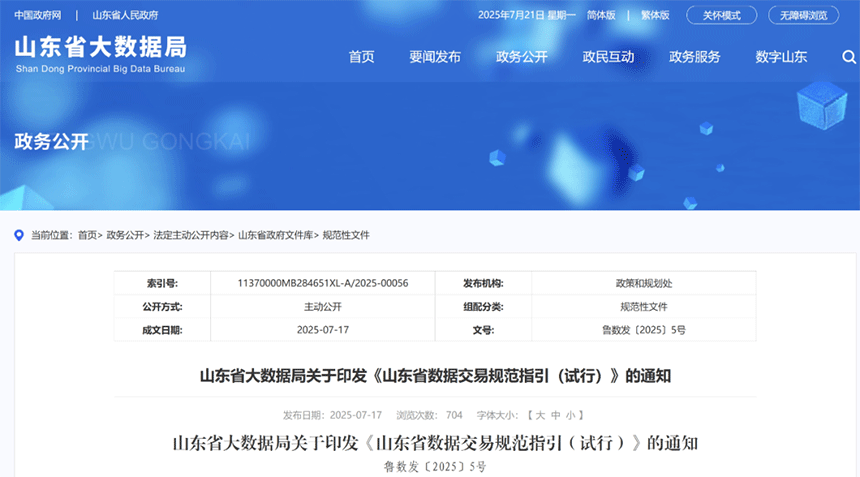This screenshot has height=477, width=860.
Task: Open the 数字山东 menu item
Action: [x=781, y=57]
